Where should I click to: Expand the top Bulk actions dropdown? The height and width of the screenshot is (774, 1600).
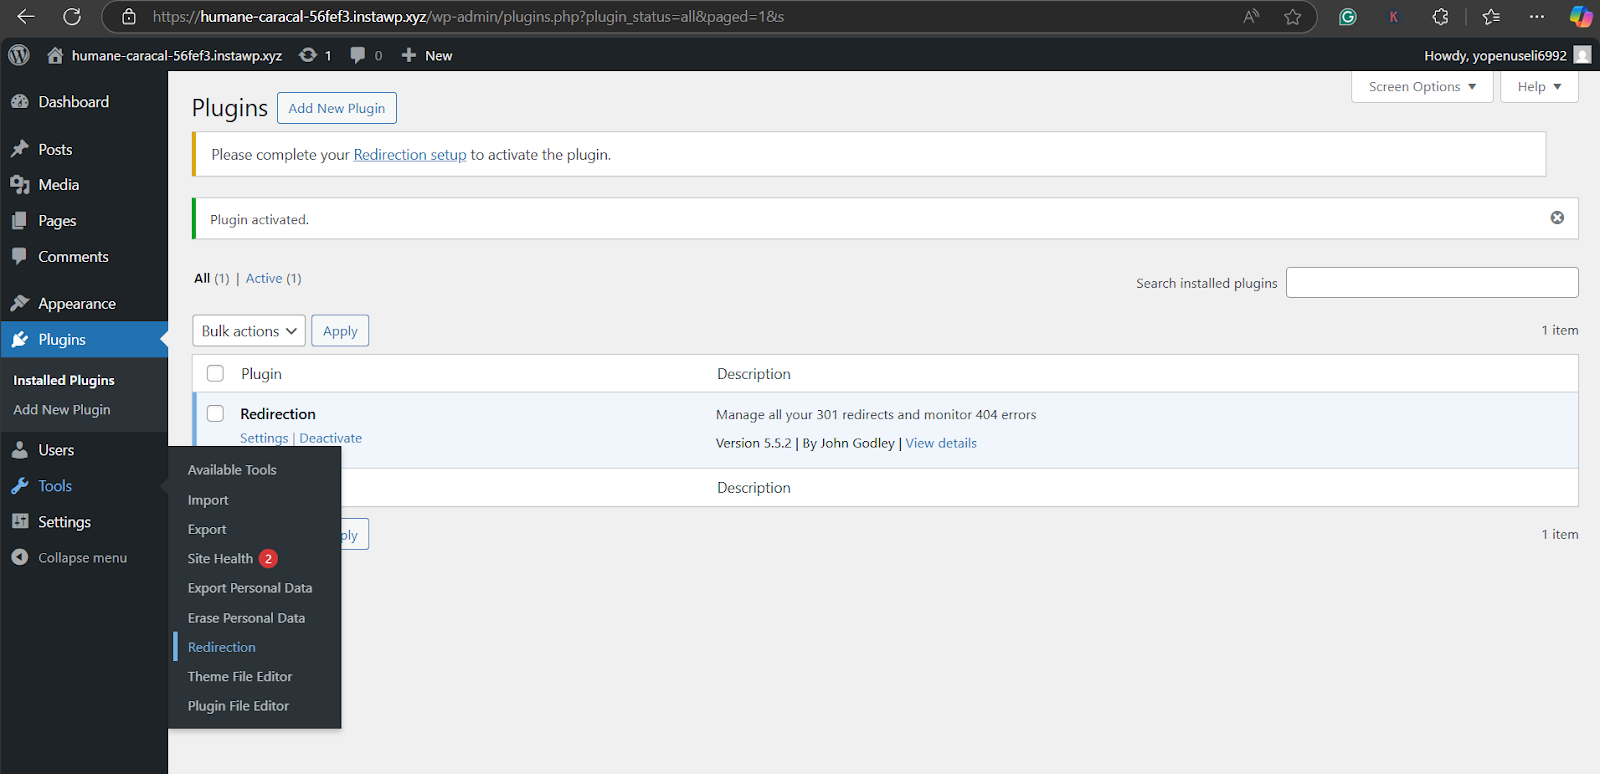[x=249, y=331]
